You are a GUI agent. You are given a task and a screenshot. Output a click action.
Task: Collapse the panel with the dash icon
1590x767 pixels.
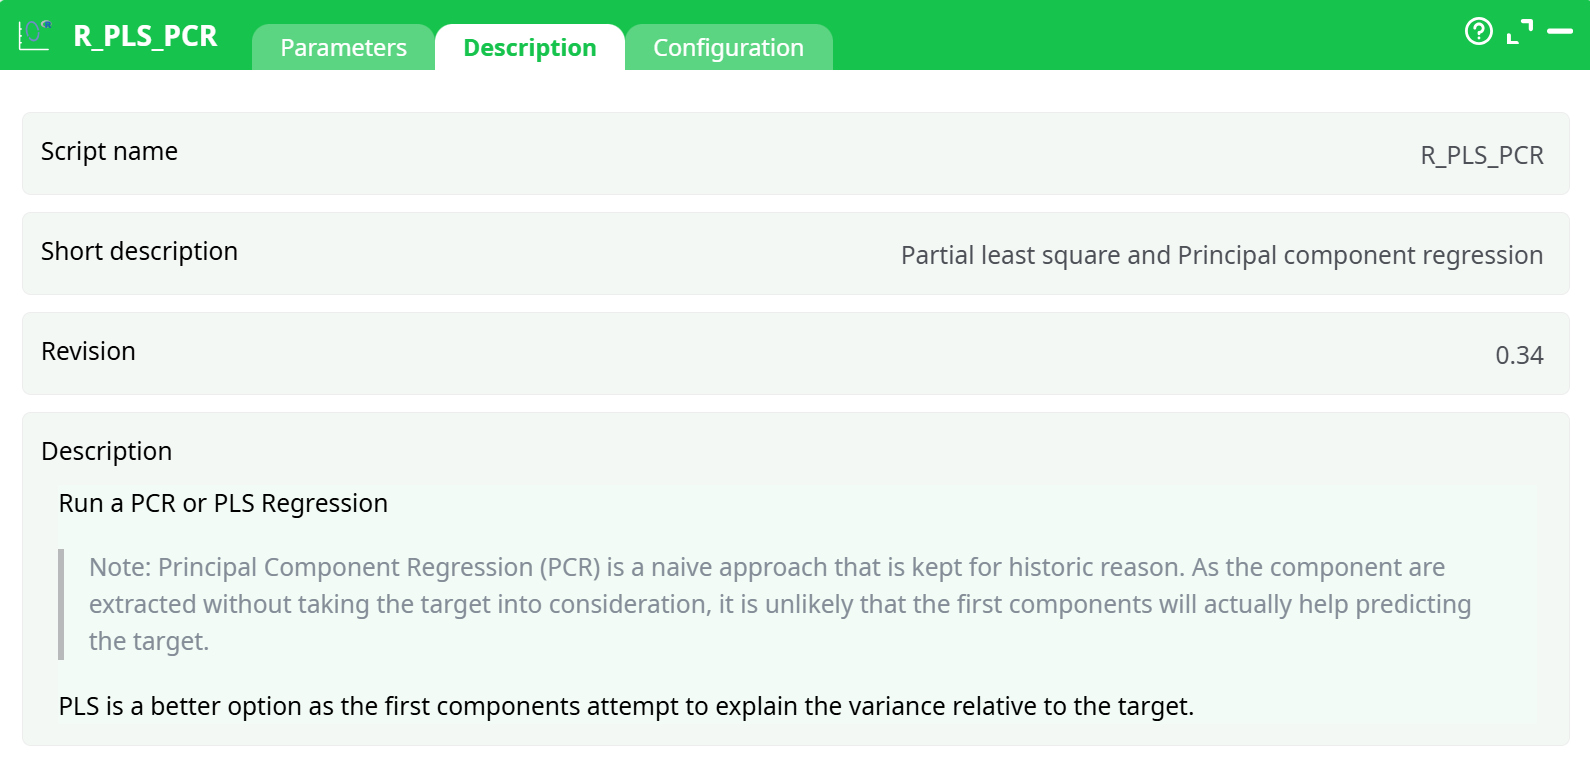1560,32
